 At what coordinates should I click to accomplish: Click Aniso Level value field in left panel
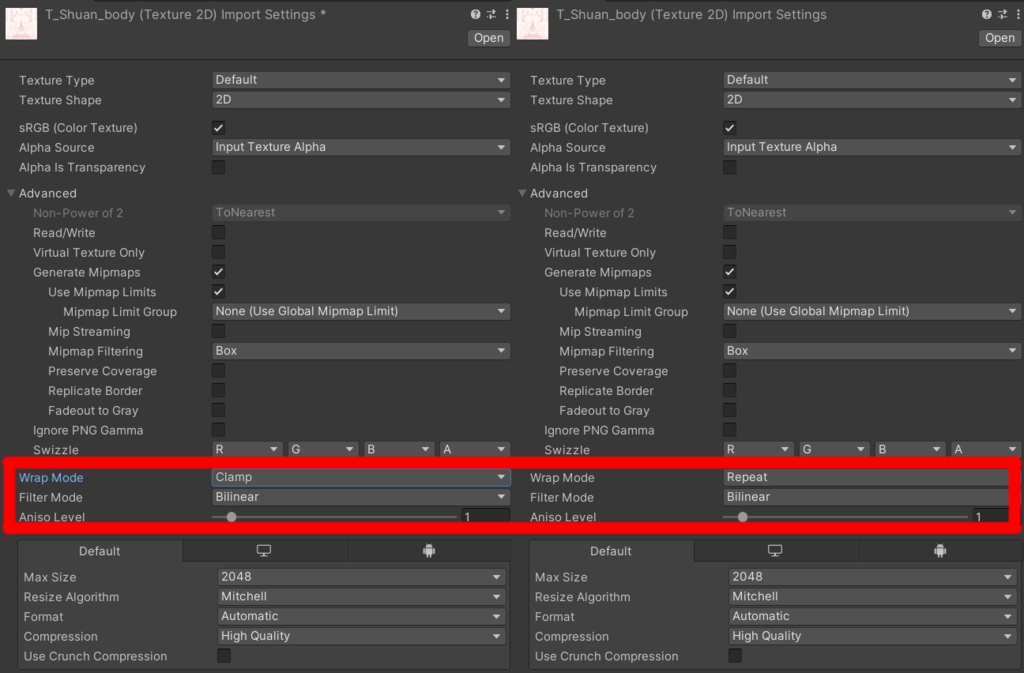(485, 516)
